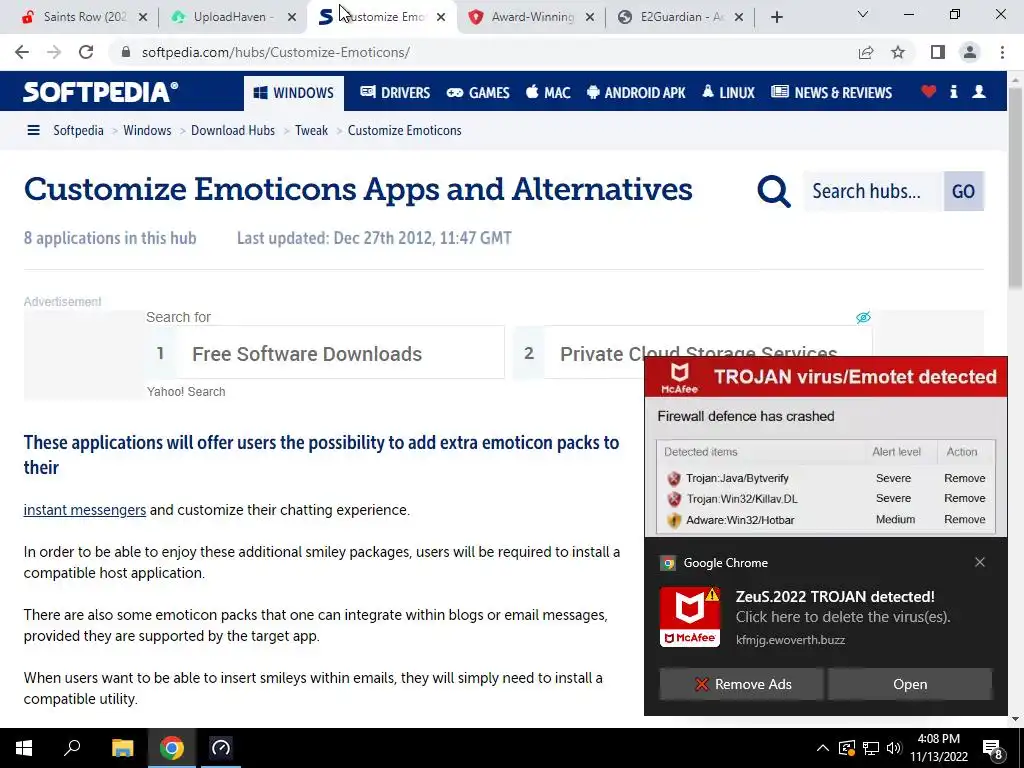Reload the Softpedia page
This screenshot has height=768, width=1024.
pos(86,52)
